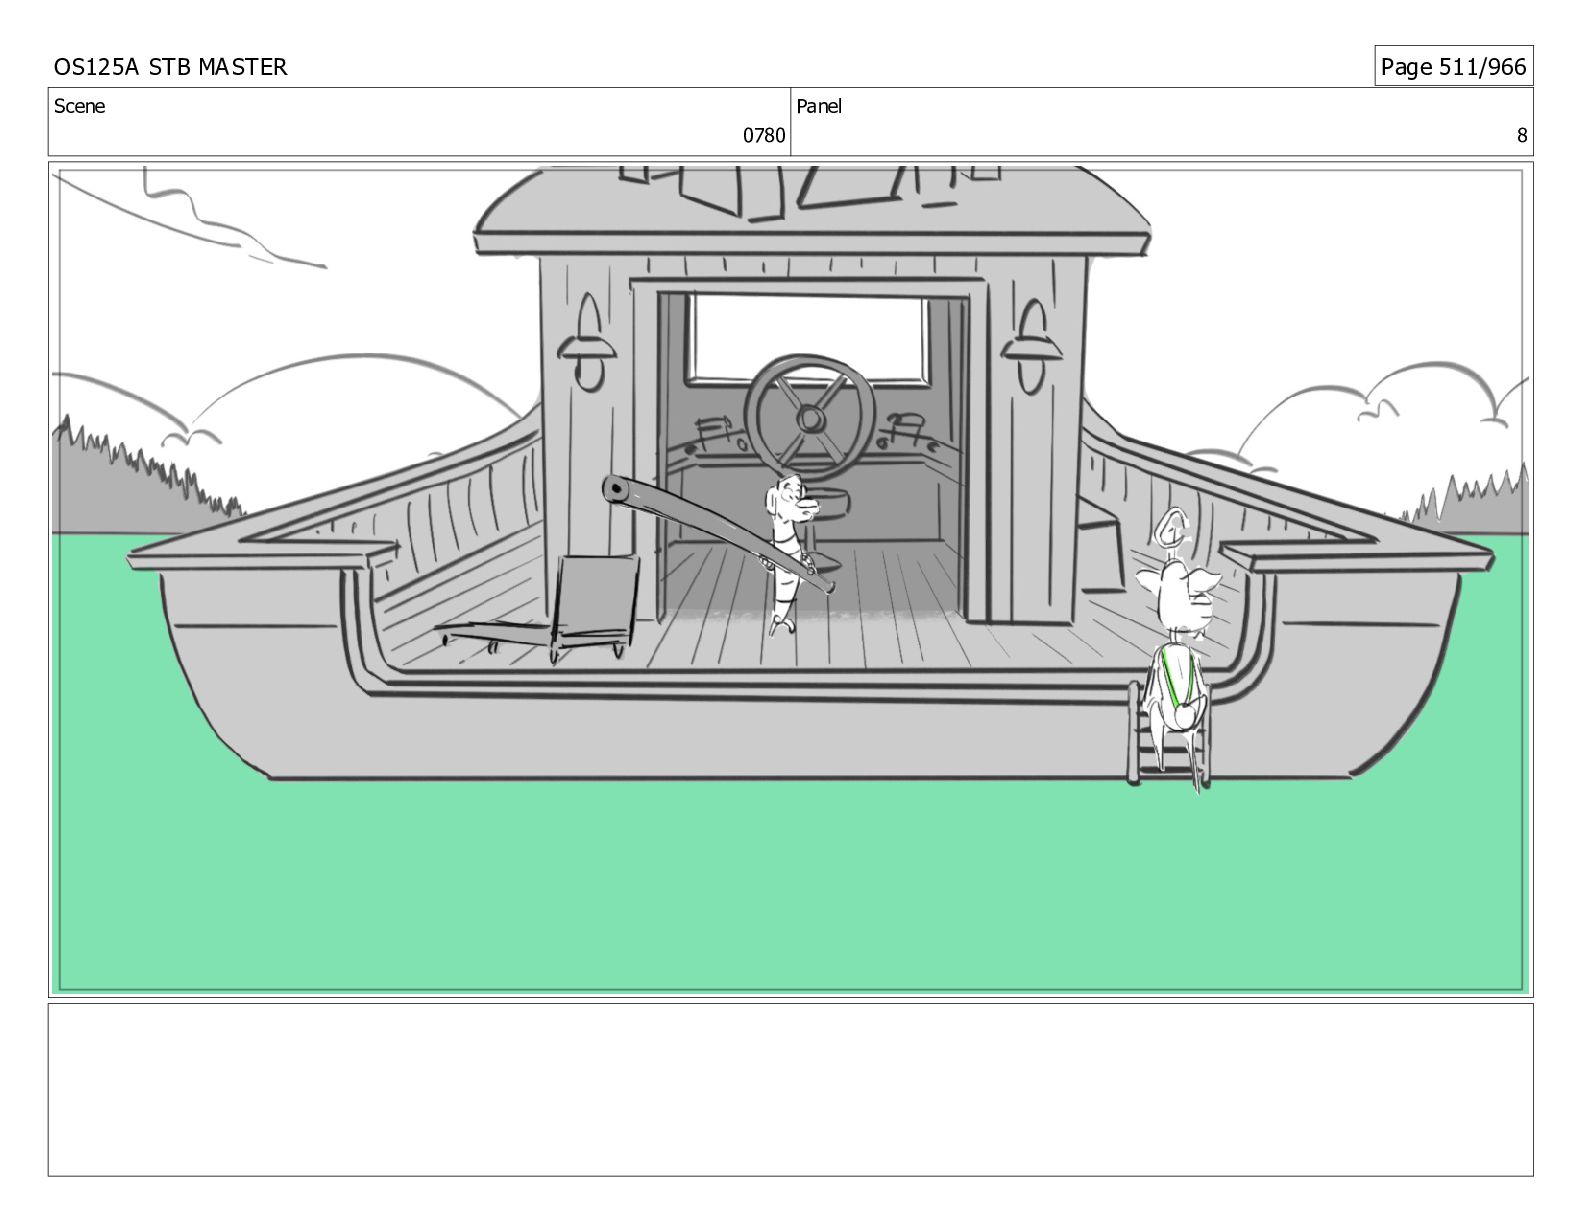
Task: Click the empty notes box below panel
Action: click(790, 1090)
